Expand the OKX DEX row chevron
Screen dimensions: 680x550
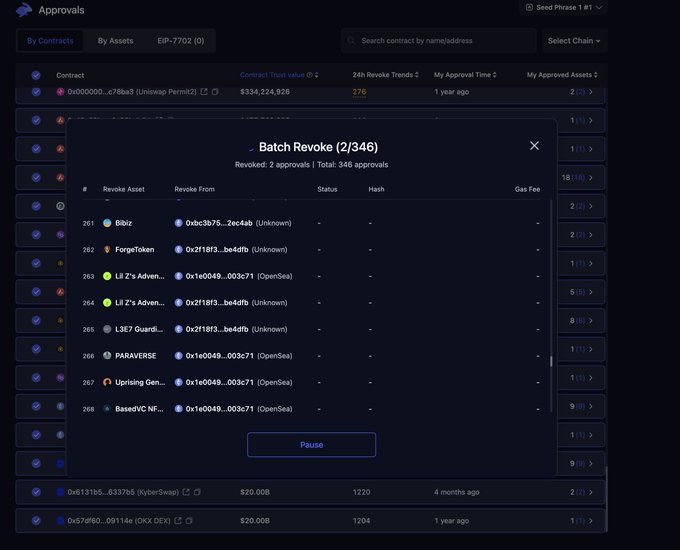tap(591, 521)
